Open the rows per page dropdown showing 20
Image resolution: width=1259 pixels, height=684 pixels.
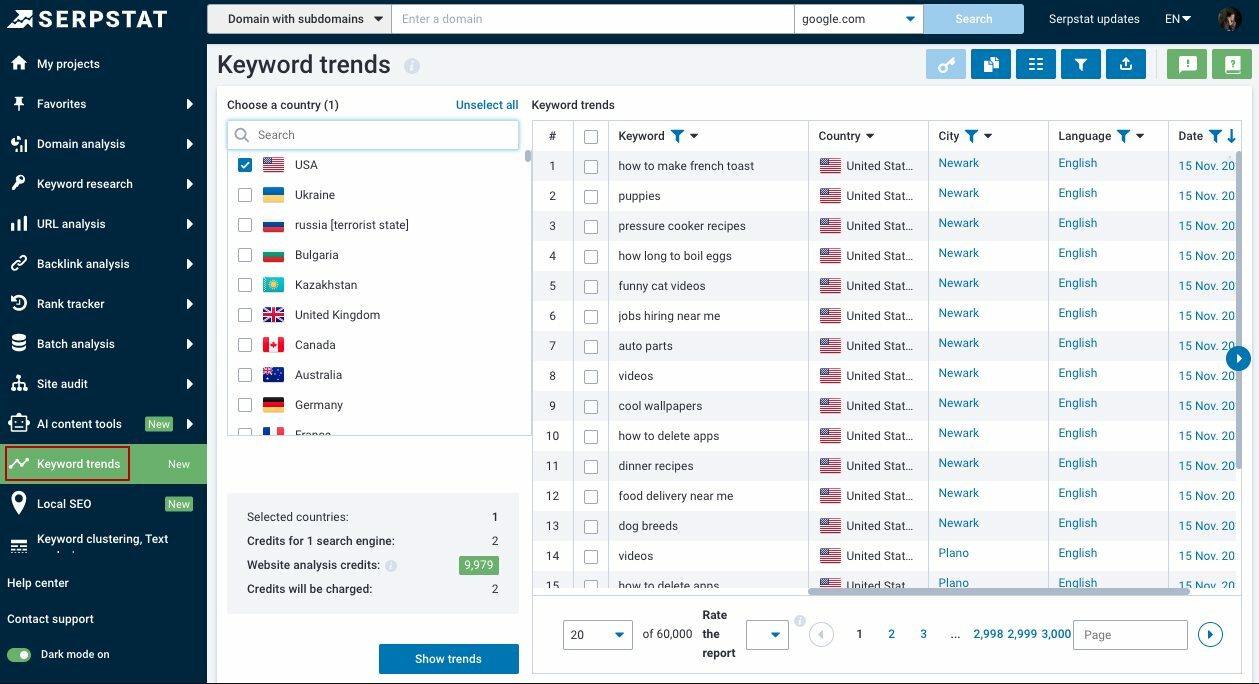(x=599, y=634)
